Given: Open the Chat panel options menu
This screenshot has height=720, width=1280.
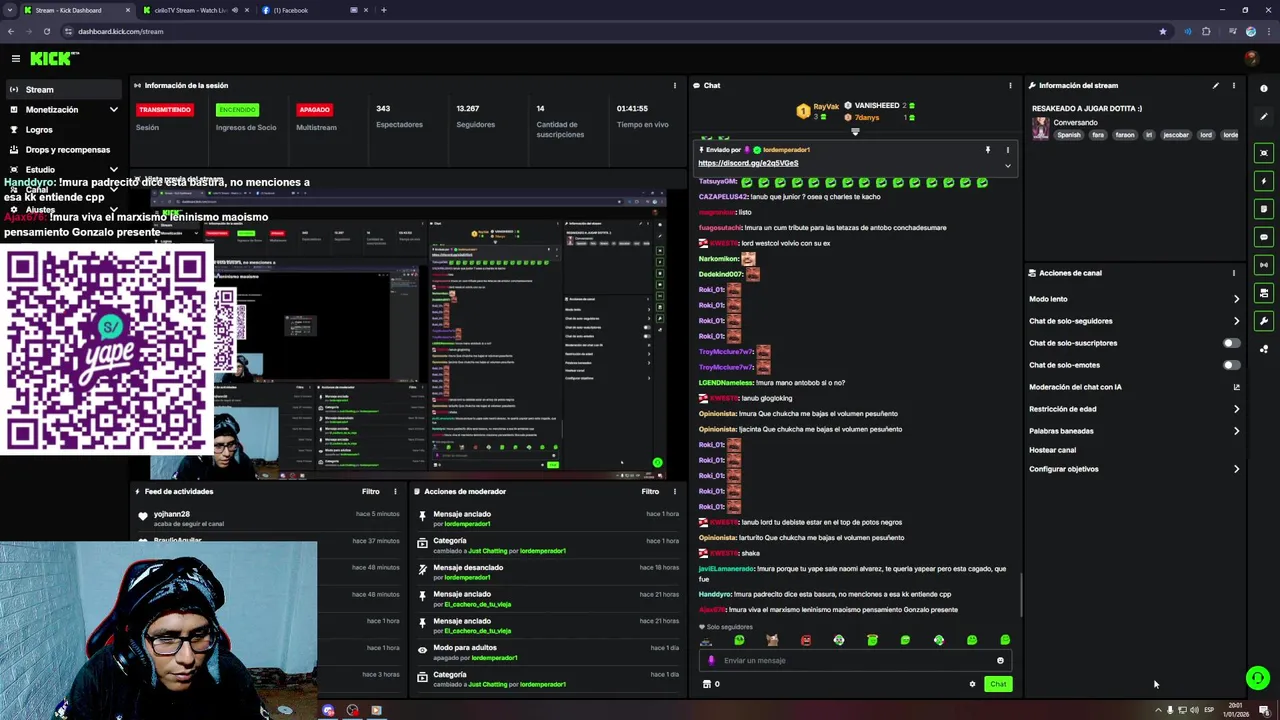Looking at the screenshot, I should (x=1010, y=86).
